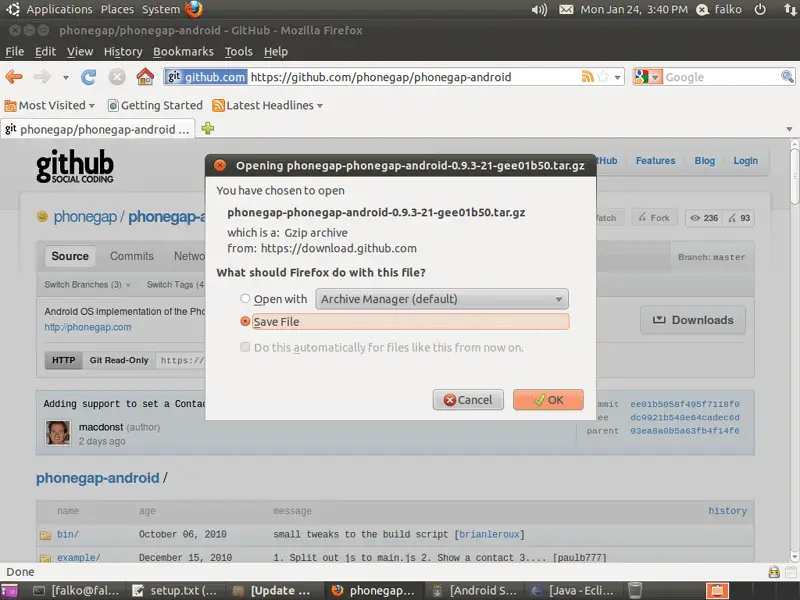
Task: Go to the home page icon
Action: coord(145,77)
